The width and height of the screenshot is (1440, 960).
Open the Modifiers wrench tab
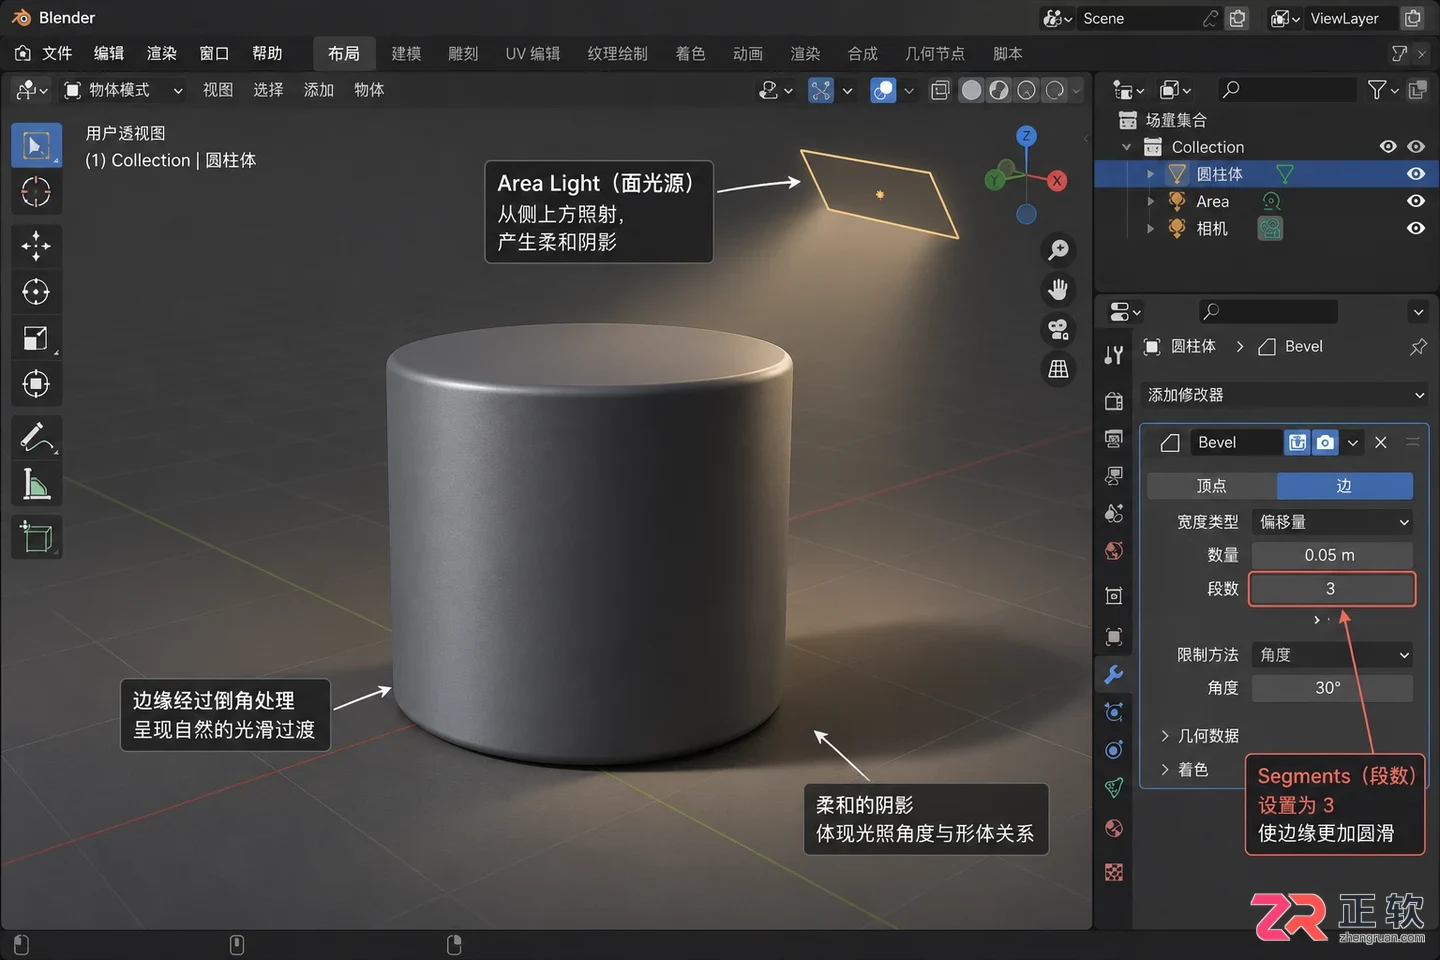1114,675
